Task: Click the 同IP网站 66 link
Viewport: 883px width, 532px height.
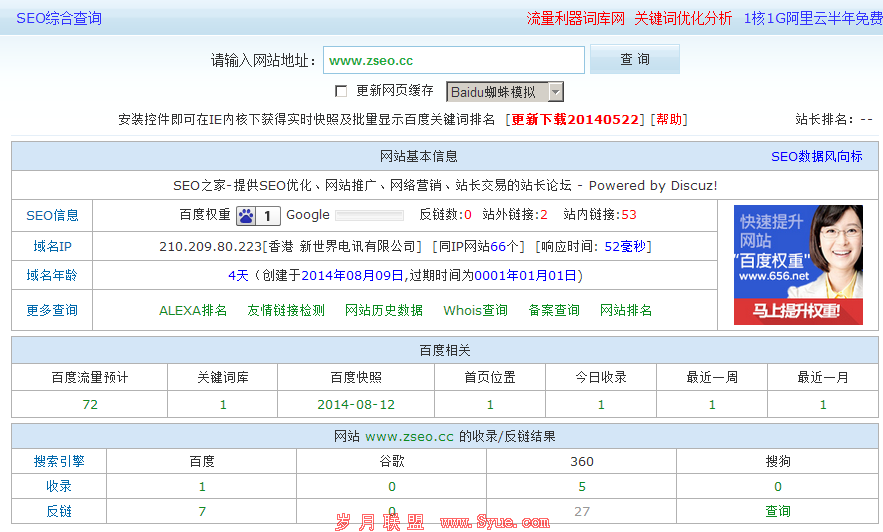Action: 498,247
